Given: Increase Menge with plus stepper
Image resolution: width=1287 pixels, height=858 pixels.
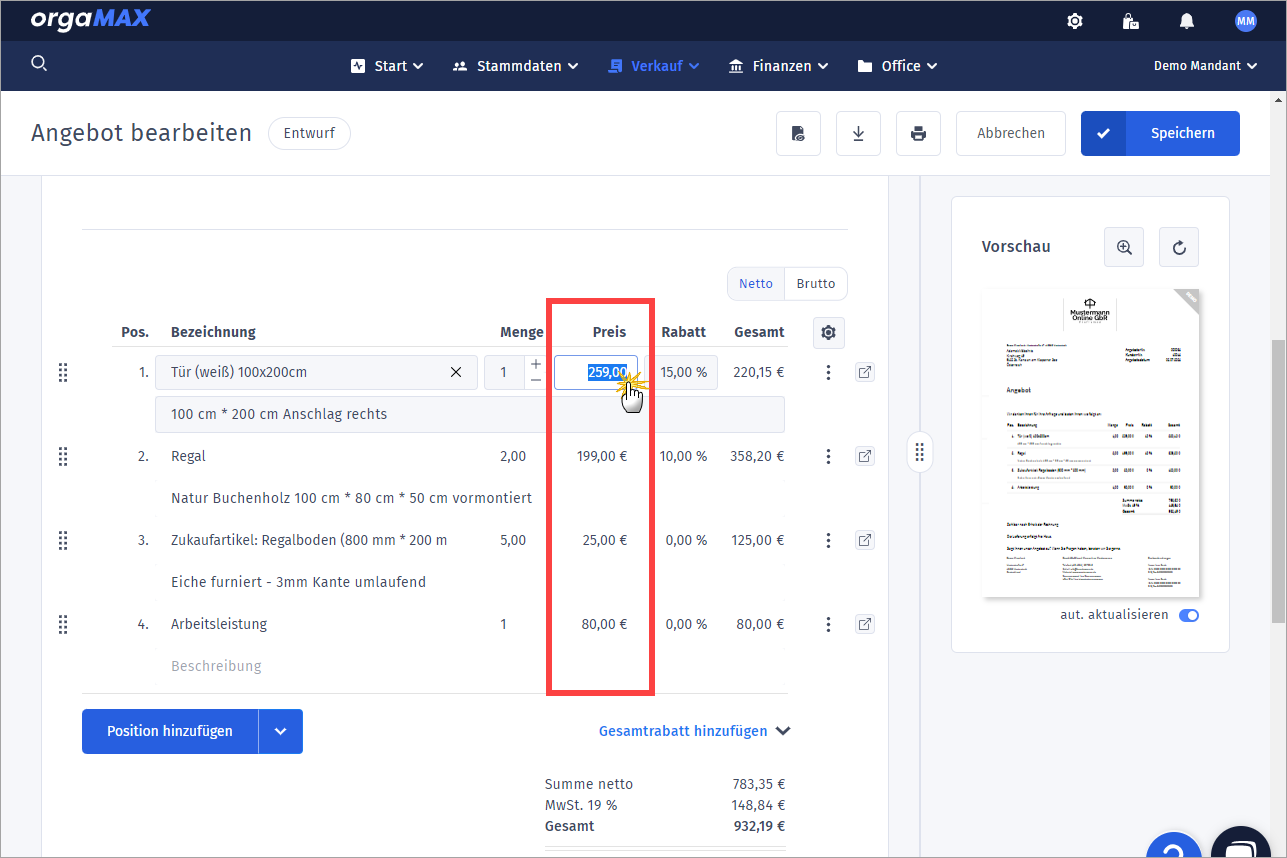Looking at the screenshot, I should point(536,364).
